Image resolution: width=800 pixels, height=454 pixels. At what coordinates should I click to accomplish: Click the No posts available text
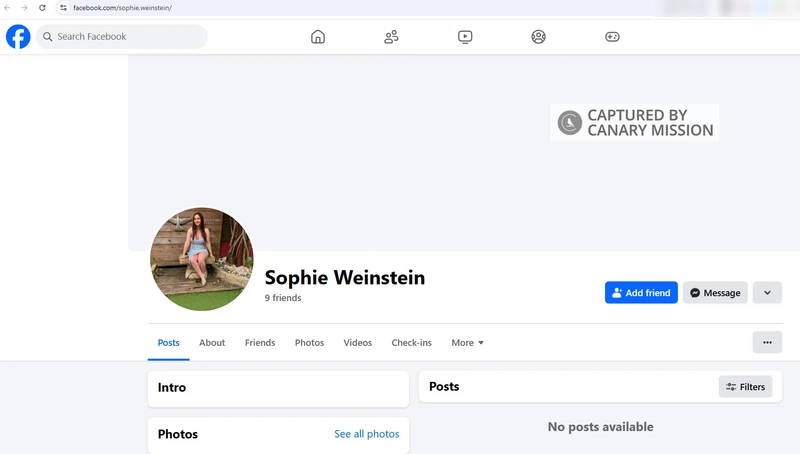(x=601, y=427)
